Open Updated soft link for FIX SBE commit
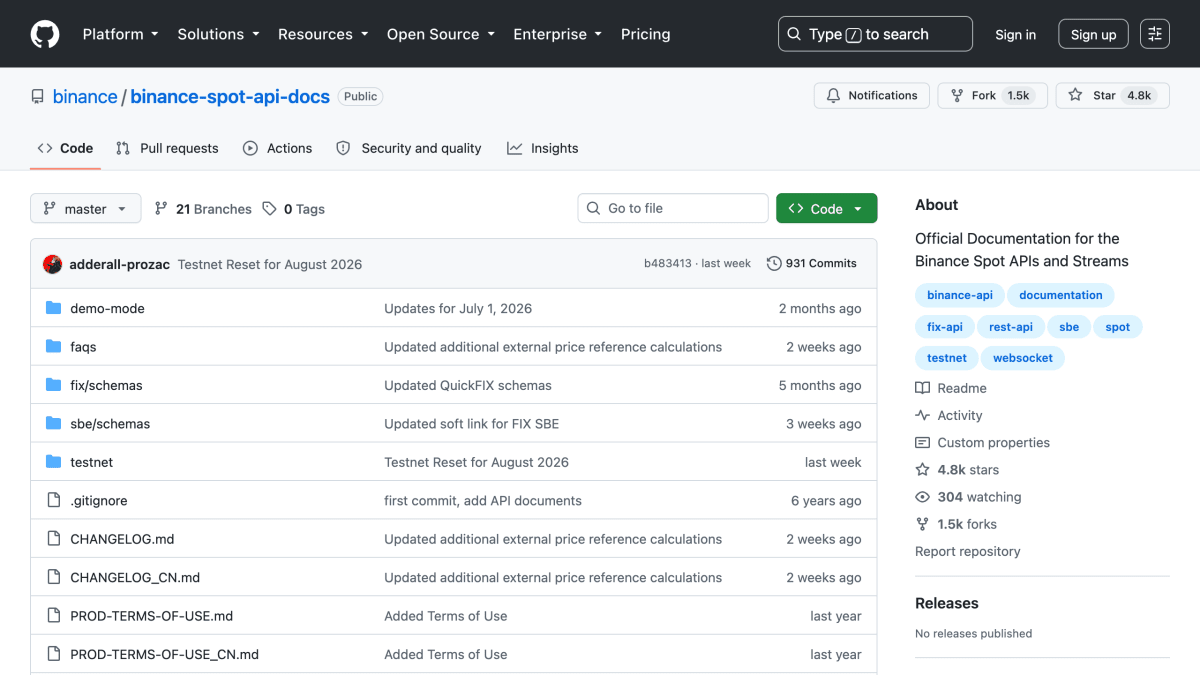 point(472,424)
